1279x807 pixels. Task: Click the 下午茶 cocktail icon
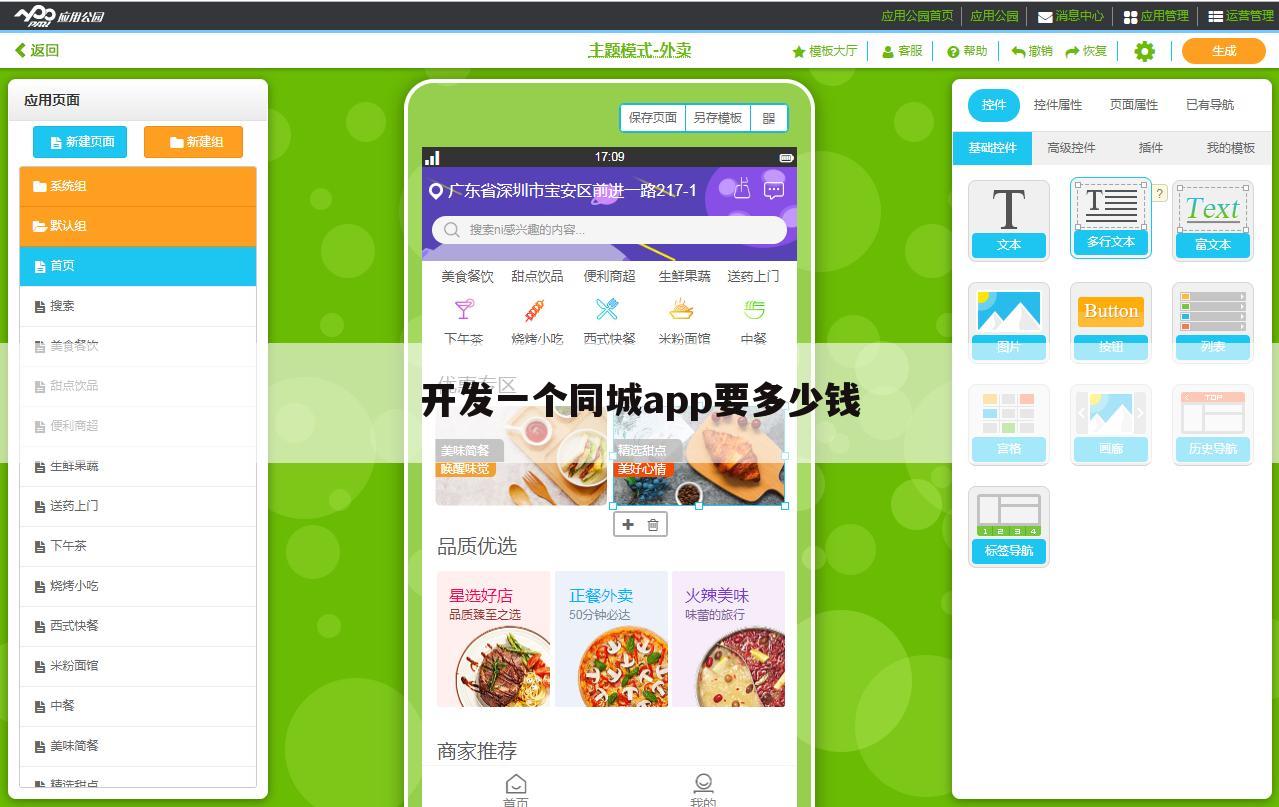click(464, 309)
